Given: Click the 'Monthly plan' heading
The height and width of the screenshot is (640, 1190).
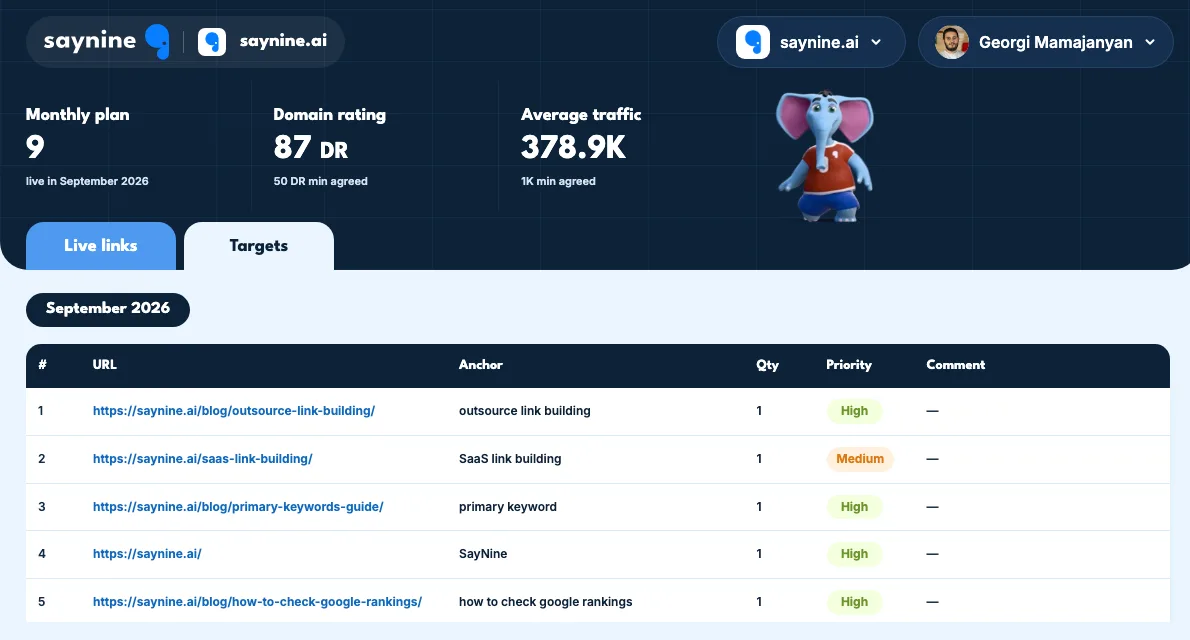Looking at the screenshot, I should (x=77, y=115).
